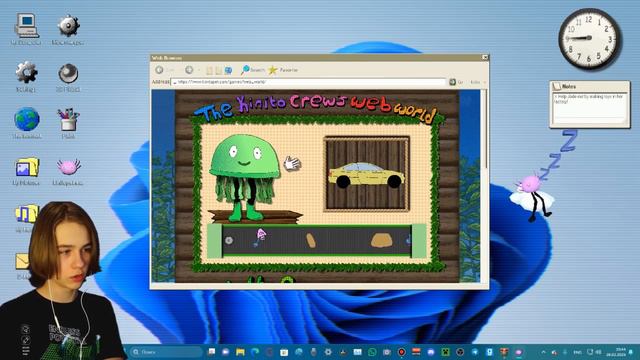Viewport: 640px width, 360px height.
Task: Click the second page icon in browser toolbar
Action: click(218, 71)
